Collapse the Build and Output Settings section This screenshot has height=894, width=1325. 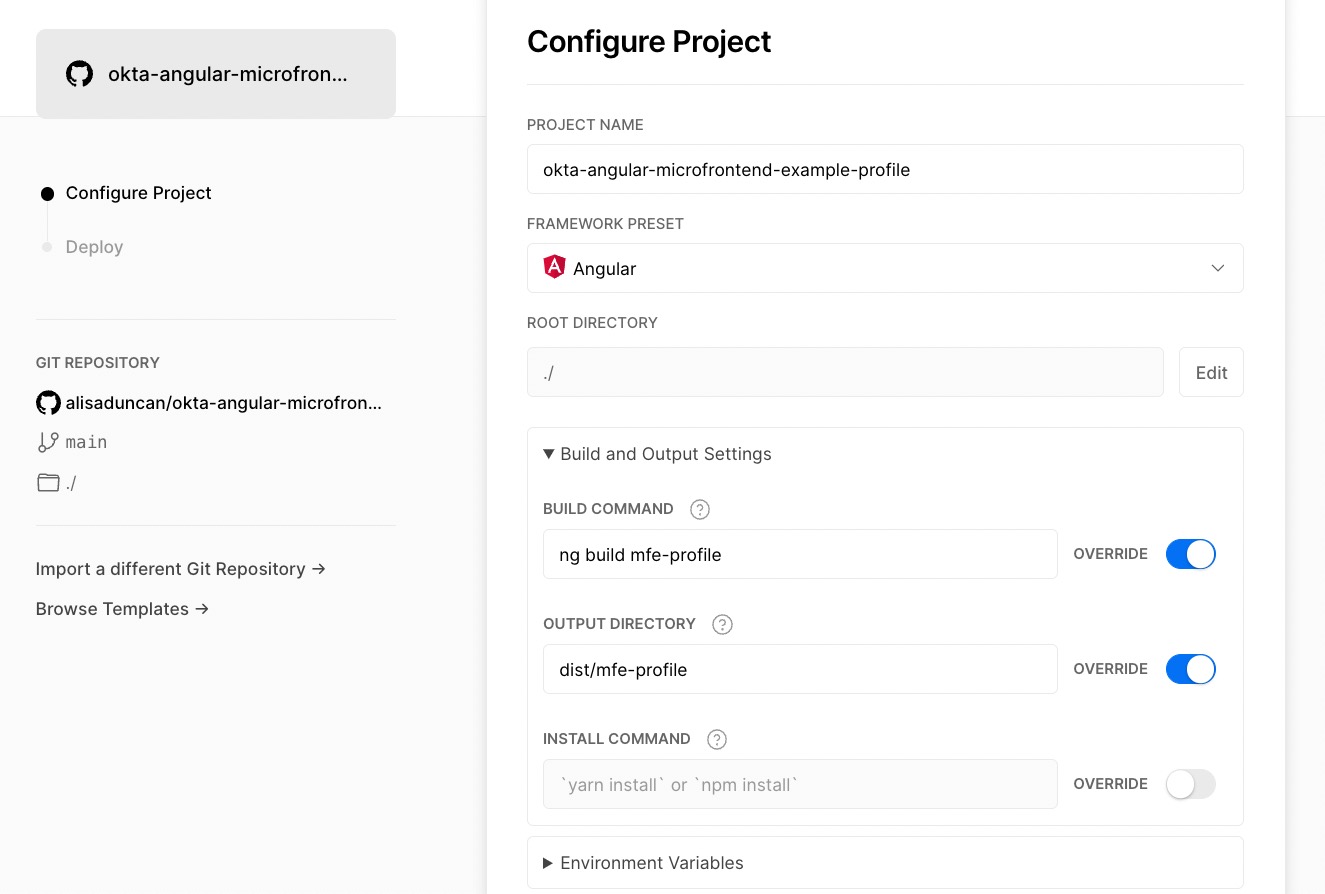657,454
